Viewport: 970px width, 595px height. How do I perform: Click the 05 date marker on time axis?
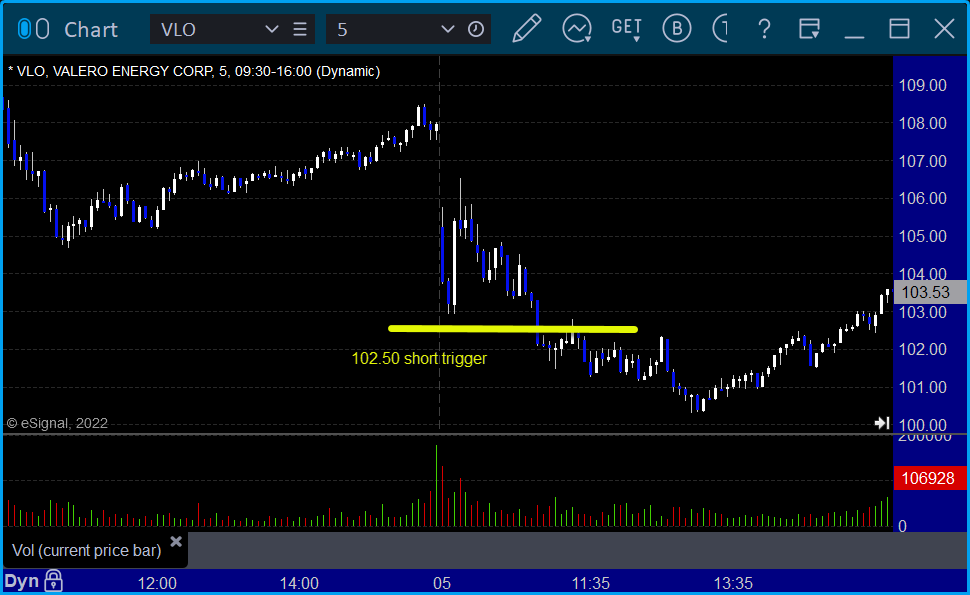pos(442,583)
